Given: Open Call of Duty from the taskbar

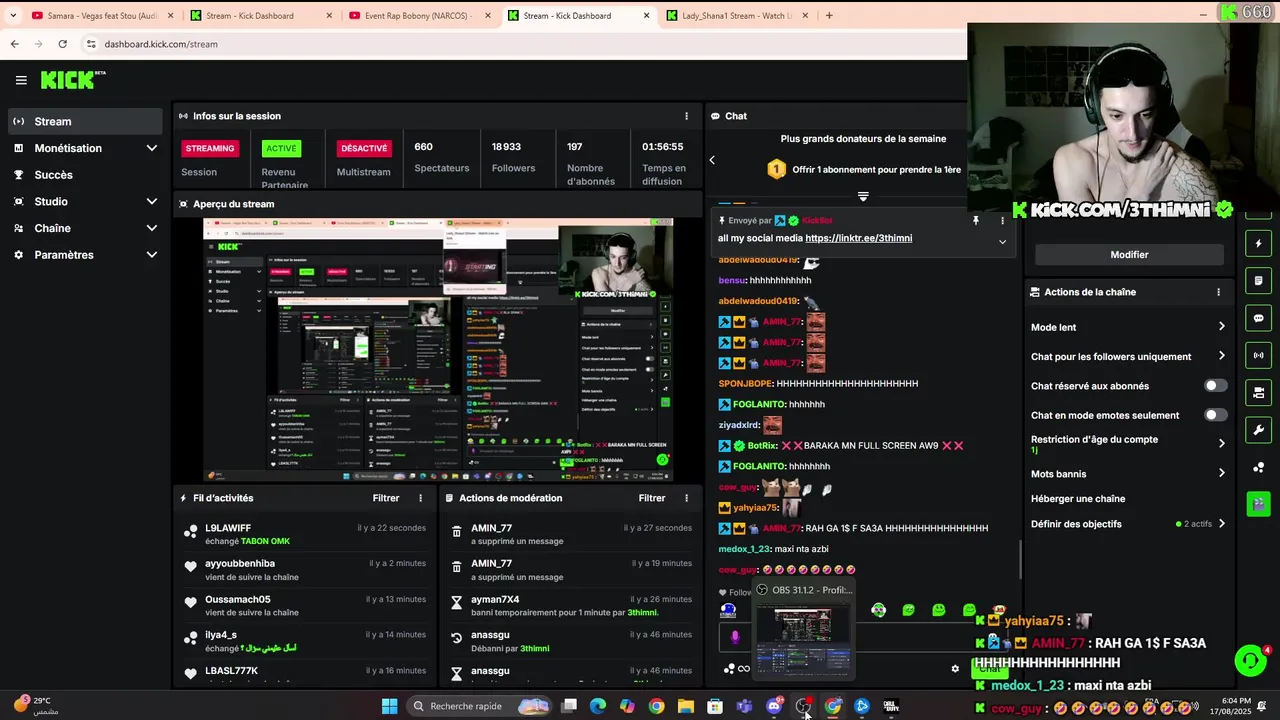Looking at the screenshot, I should 891,706.
